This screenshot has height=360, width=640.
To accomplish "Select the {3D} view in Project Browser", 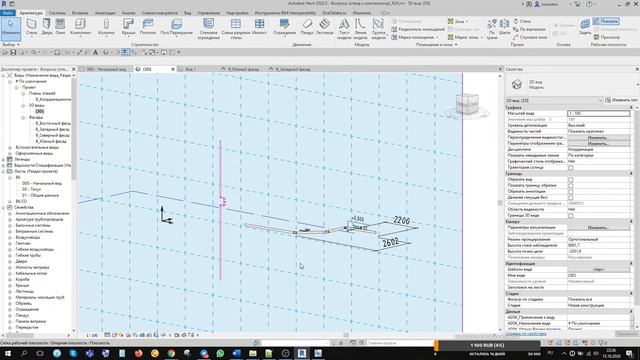I will (x=40, y=111).
